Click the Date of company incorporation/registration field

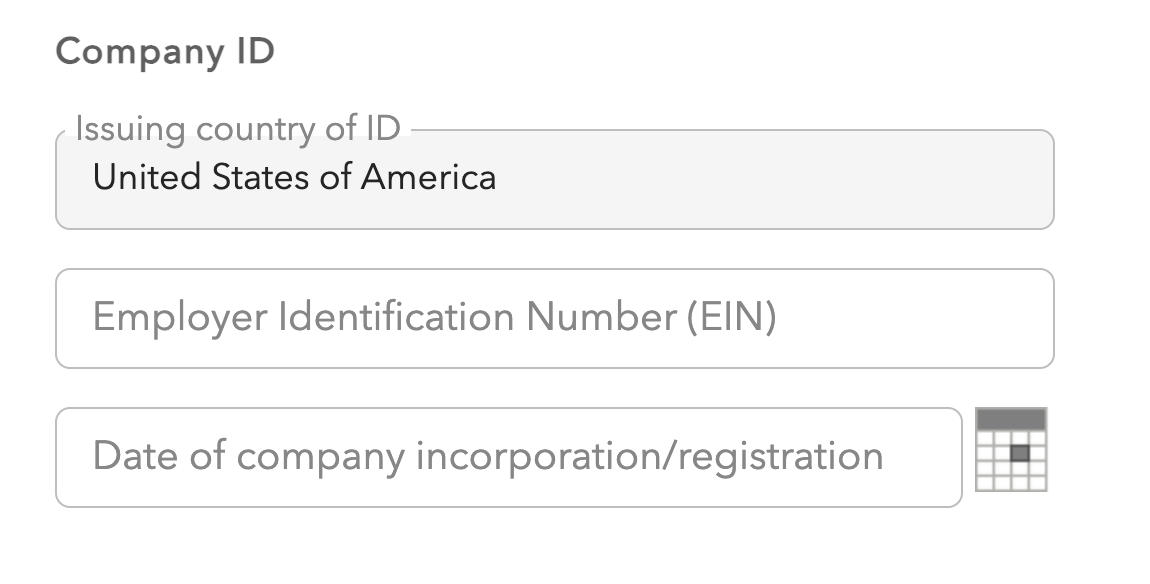pos(508,457)
